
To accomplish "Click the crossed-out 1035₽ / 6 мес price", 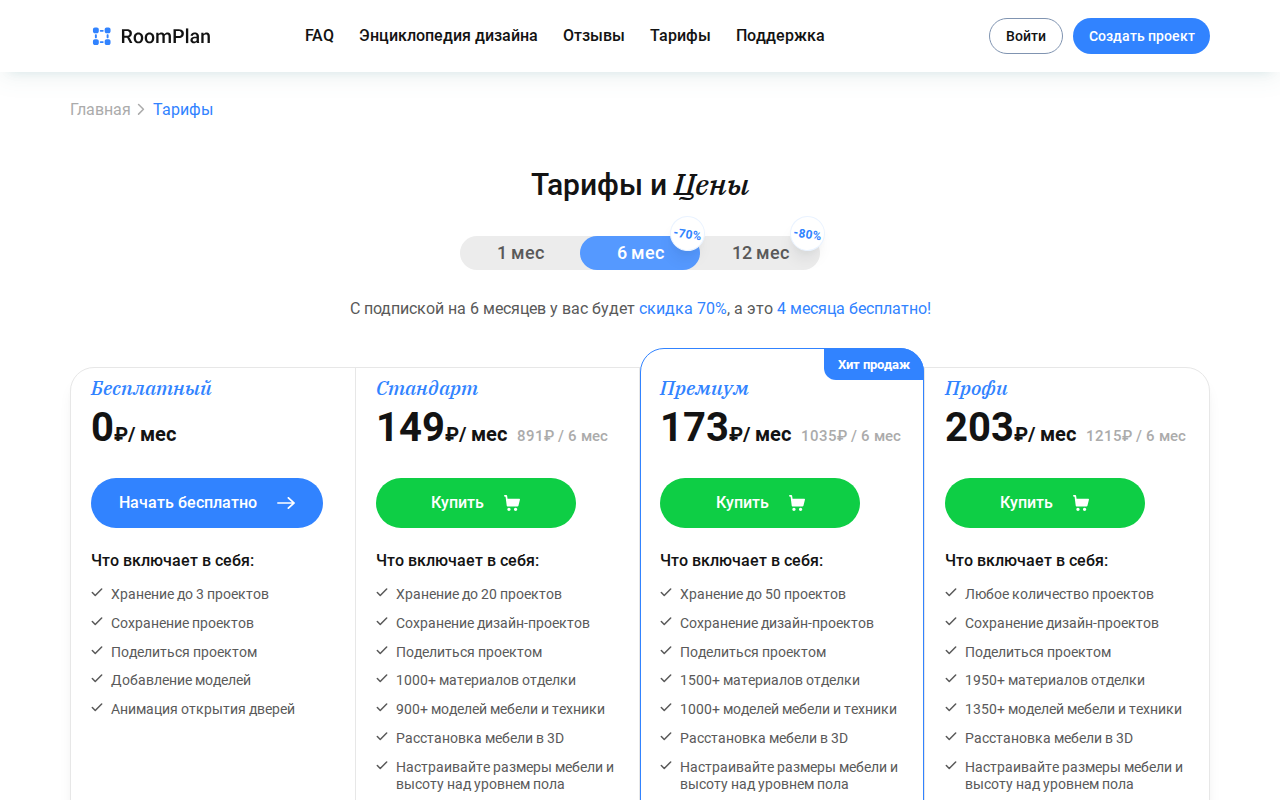I will (x=851, y=436).
